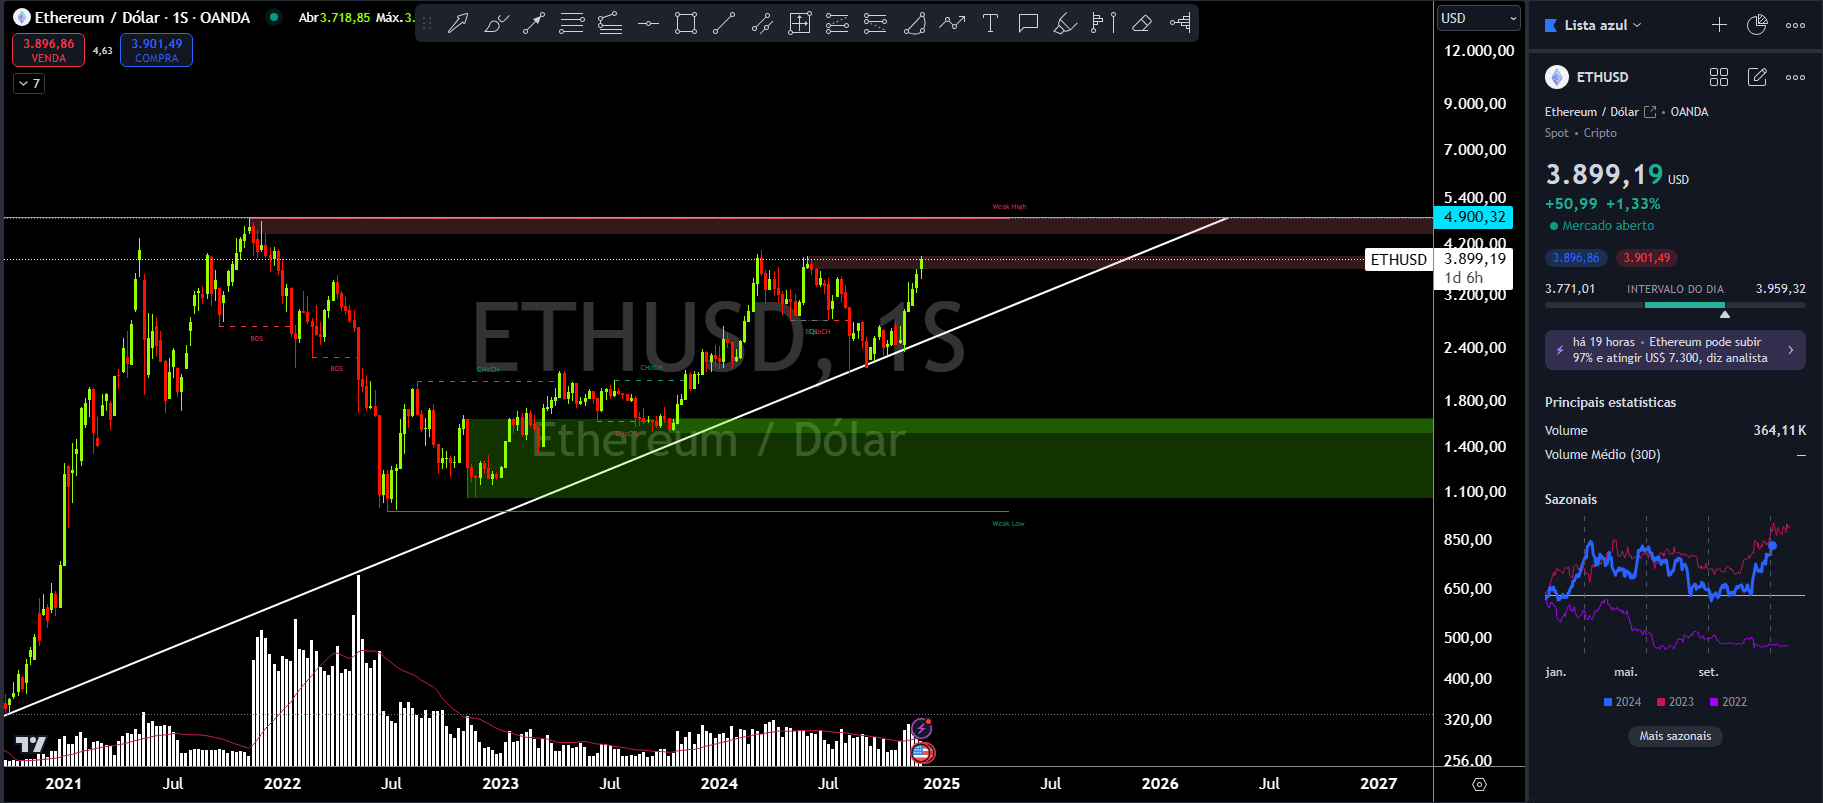This screenshot has width=1823, height=803.
Task: Select the short position tool
Action: (x=876, y=23)
